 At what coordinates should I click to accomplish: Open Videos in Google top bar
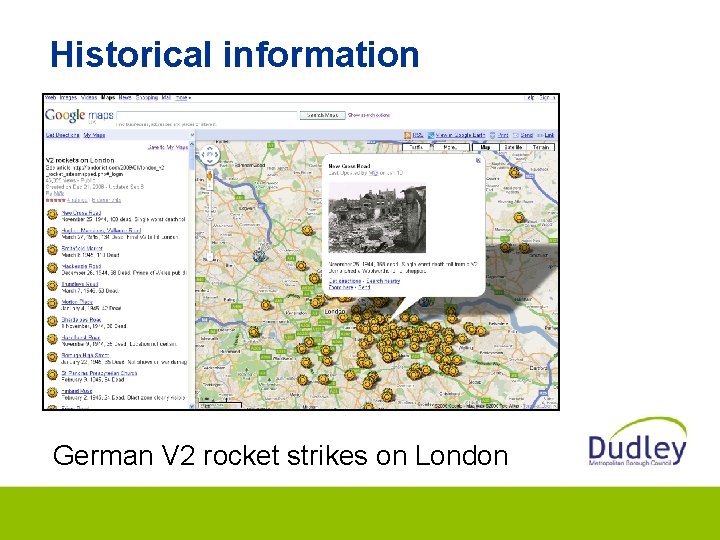(89, 97)
